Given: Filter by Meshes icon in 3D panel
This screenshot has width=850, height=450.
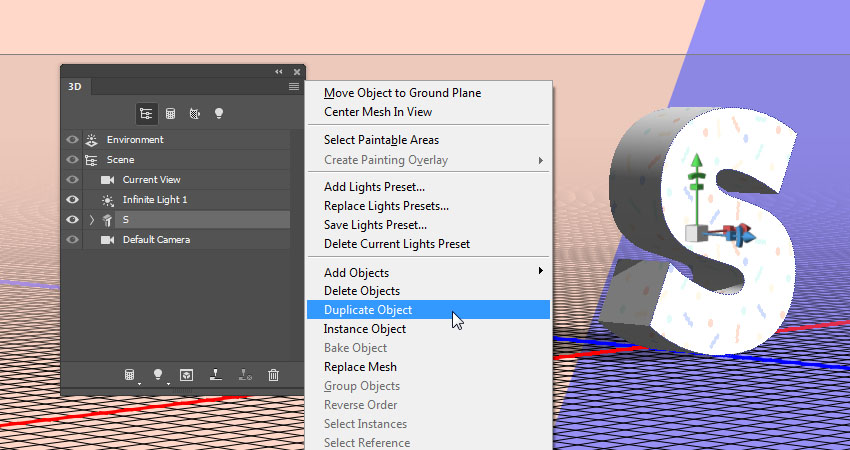Looking at the screenshot, I should coord(170,113).
